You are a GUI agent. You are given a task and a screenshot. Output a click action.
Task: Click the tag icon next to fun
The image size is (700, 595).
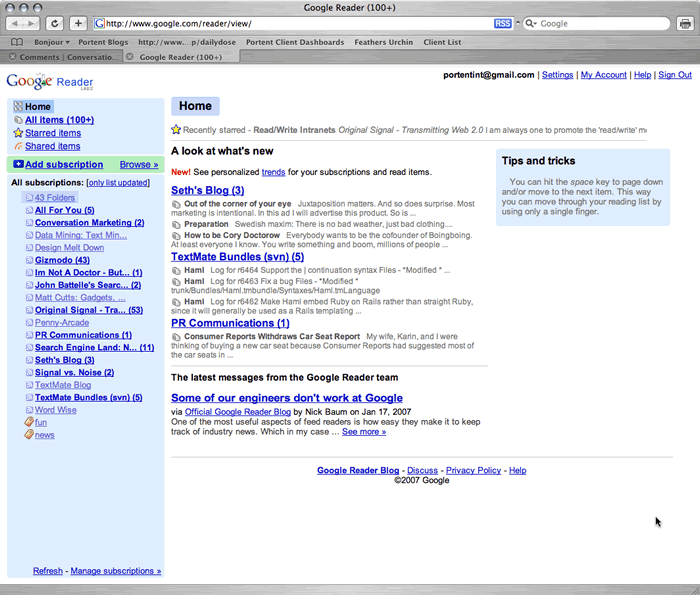29,421
